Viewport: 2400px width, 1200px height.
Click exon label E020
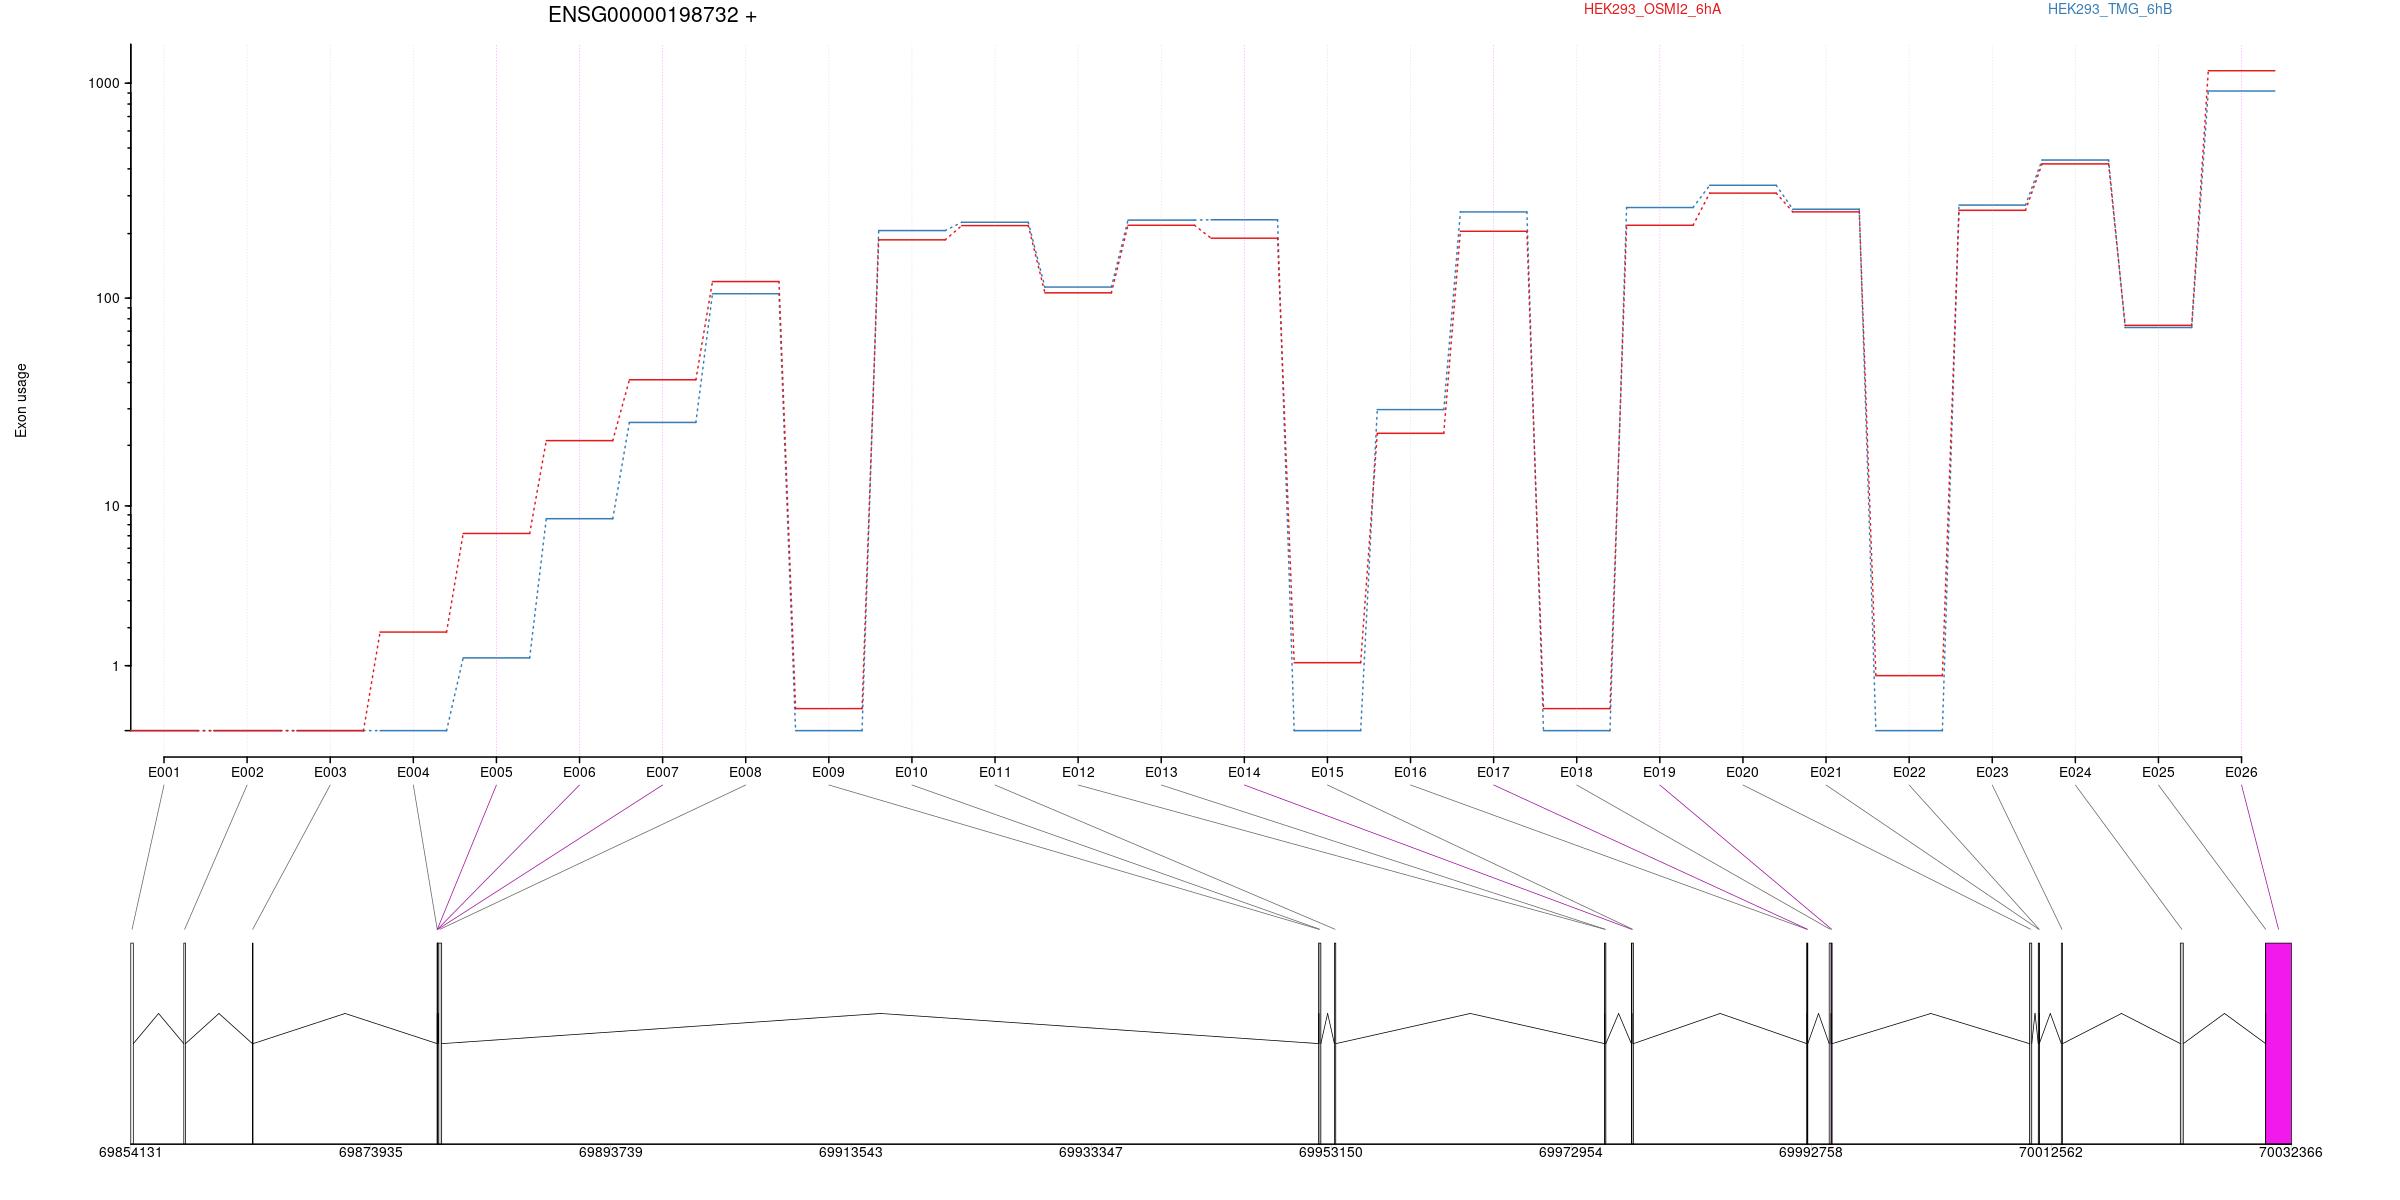point(1742,772)
